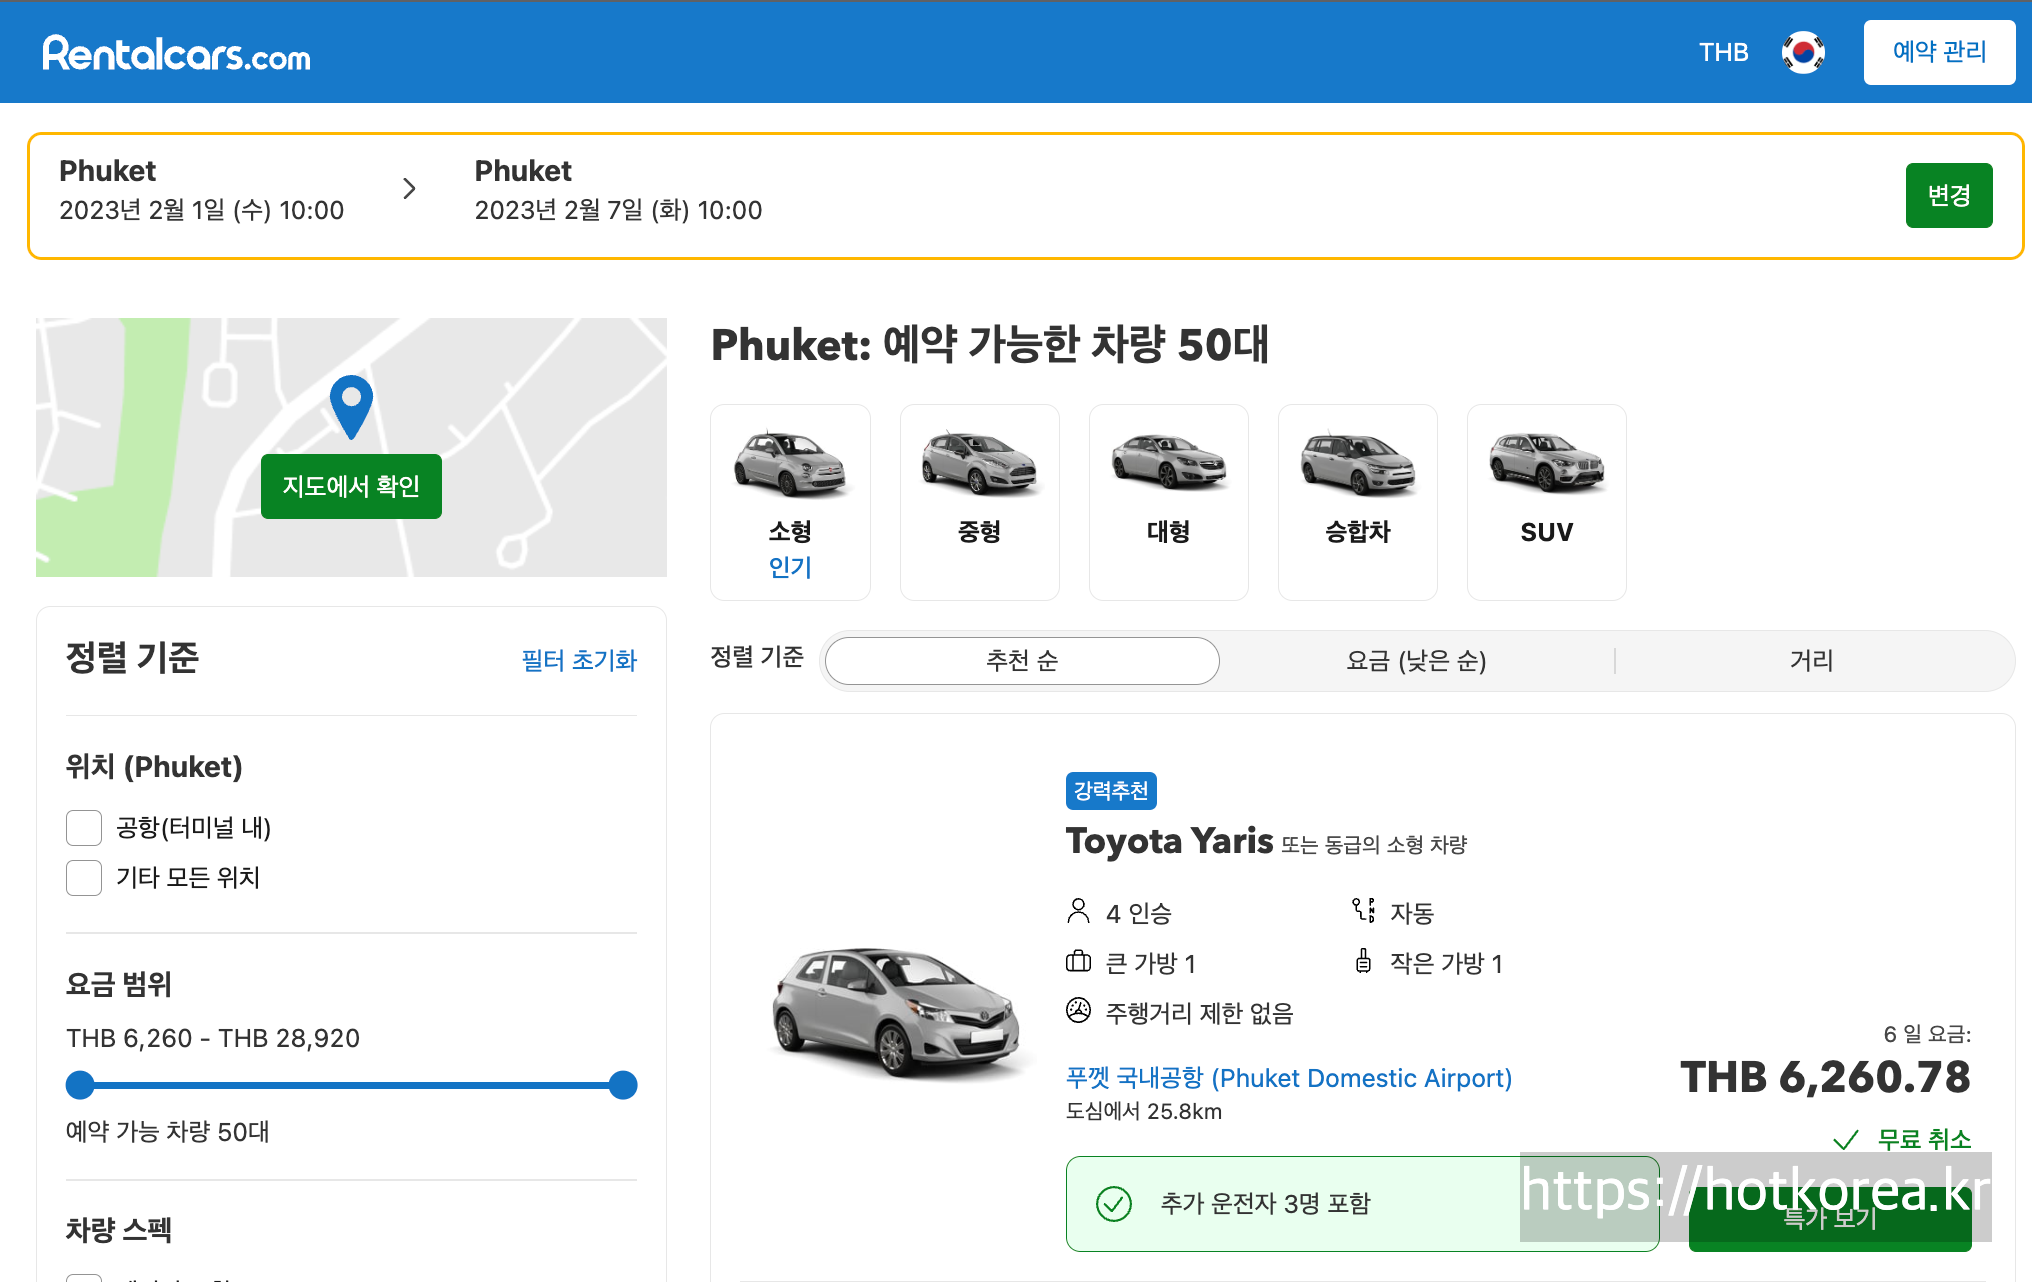Select the 승합차 van category
Image resolution: width=2032 pixels, height=1282 pixels.
click(1357, 502)
